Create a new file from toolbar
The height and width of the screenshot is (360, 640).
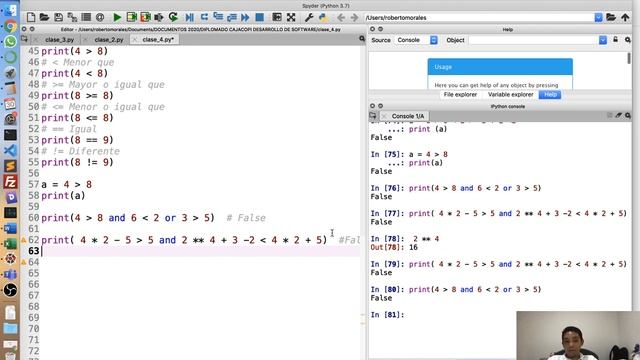[31, 17]
